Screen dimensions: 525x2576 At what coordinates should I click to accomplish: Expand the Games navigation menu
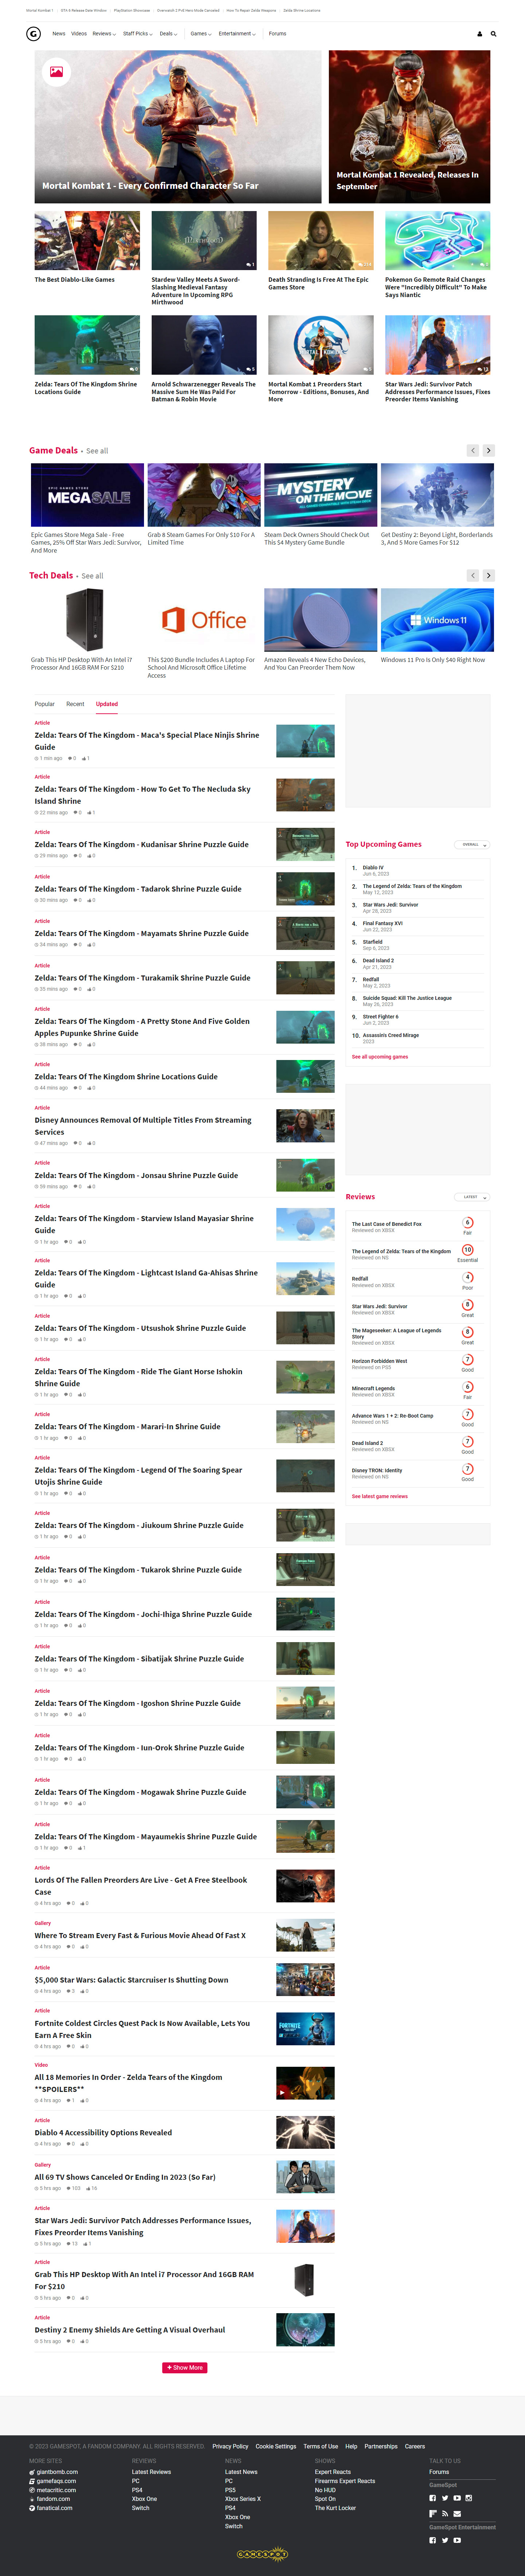click(201, 34)
